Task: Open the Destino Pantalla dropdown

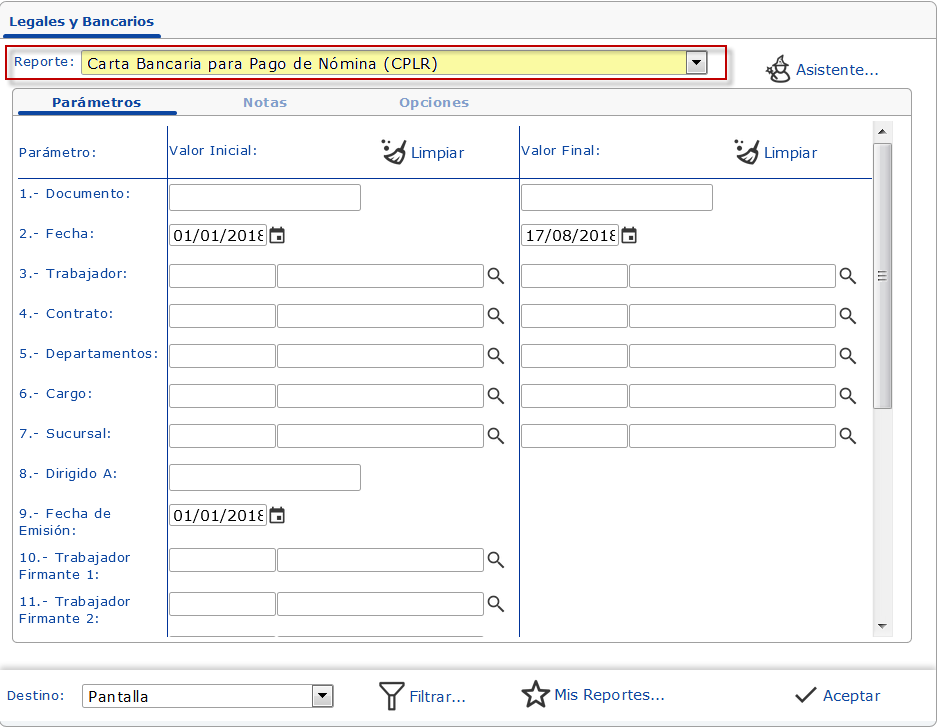Action: click(322, 696)
